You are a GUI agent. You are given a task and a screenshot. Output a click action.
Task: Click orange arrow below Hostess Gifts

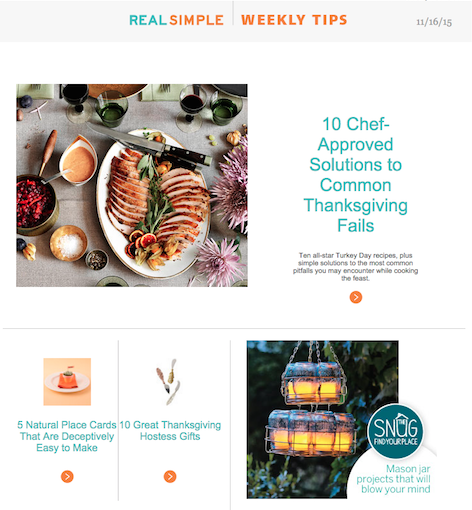[170, 476]
